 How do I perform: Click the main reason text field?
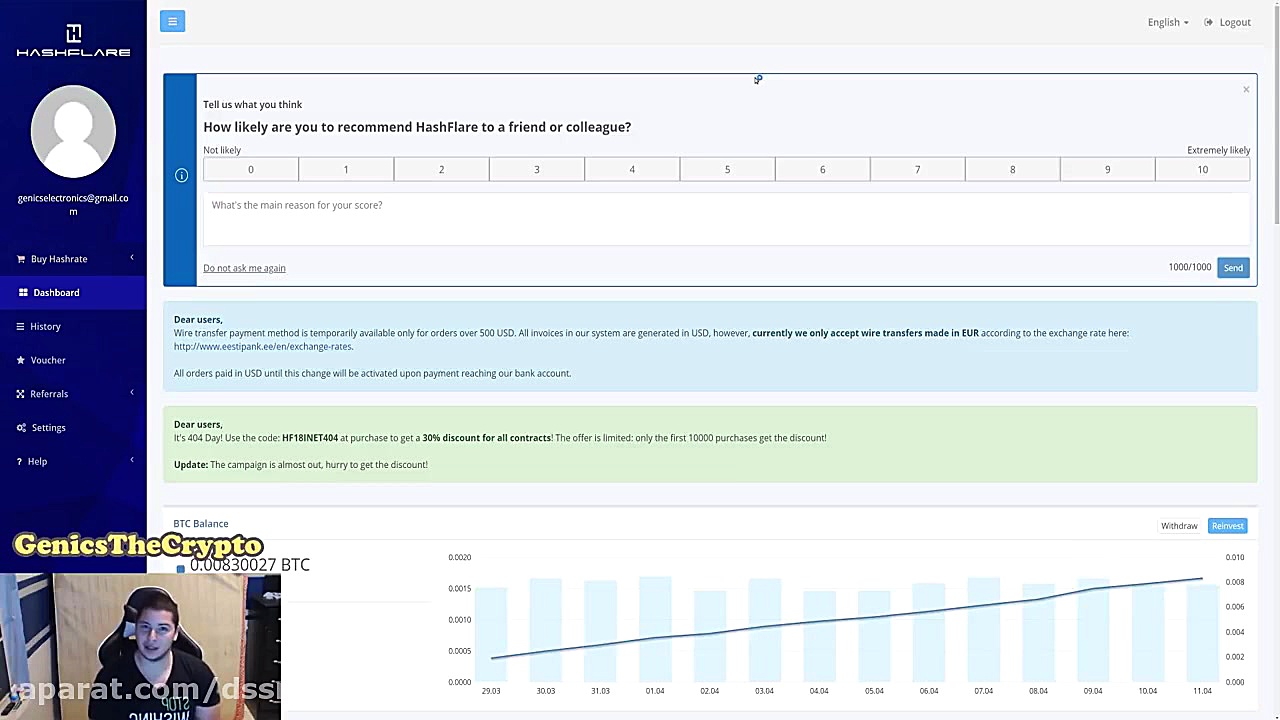click(x=727, y=219)
